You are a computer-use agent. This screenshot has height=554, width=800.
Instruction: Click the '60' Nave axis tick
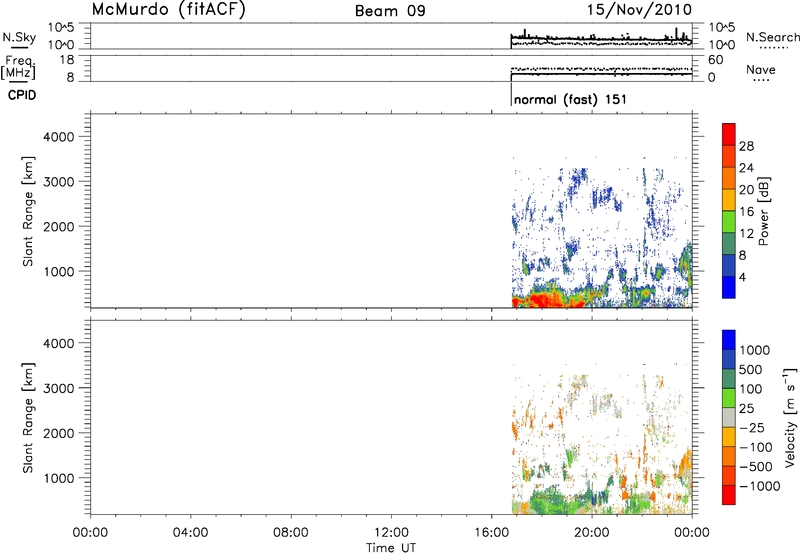pos(715,60)
